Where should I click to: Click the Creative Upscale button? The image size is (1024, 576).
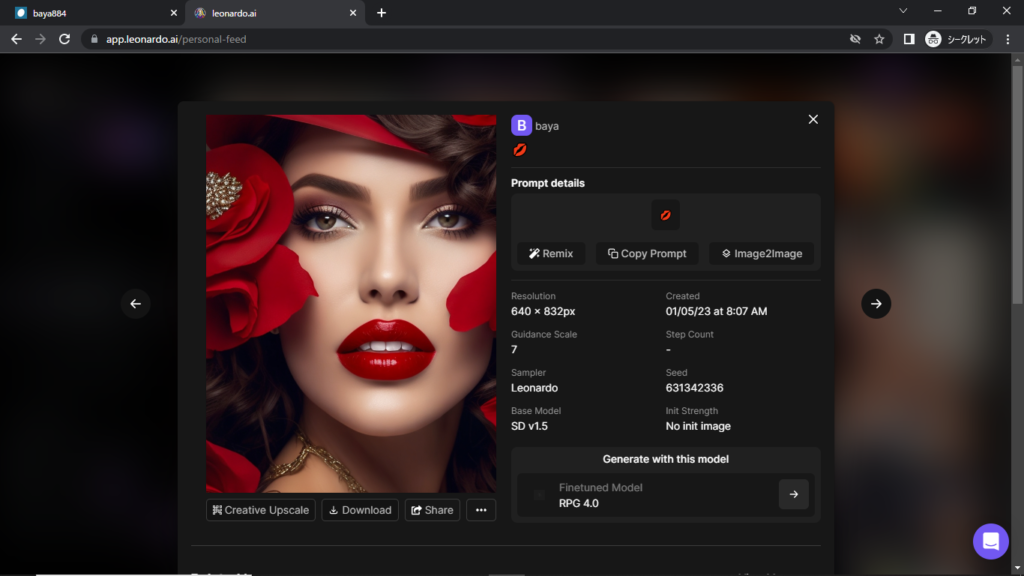[x=261, y=510]
